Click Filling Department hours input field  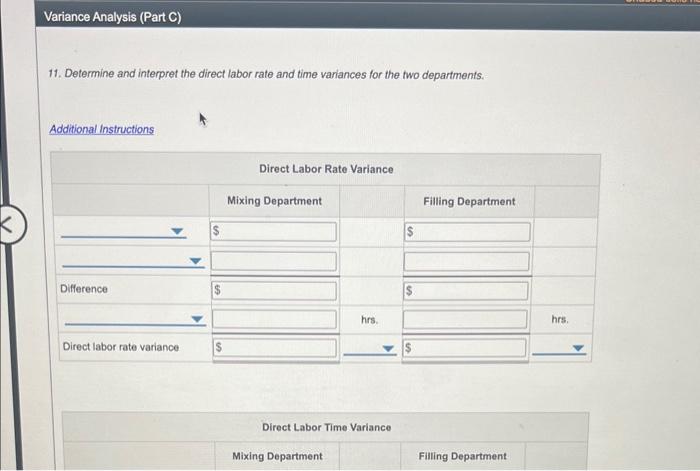465,320
